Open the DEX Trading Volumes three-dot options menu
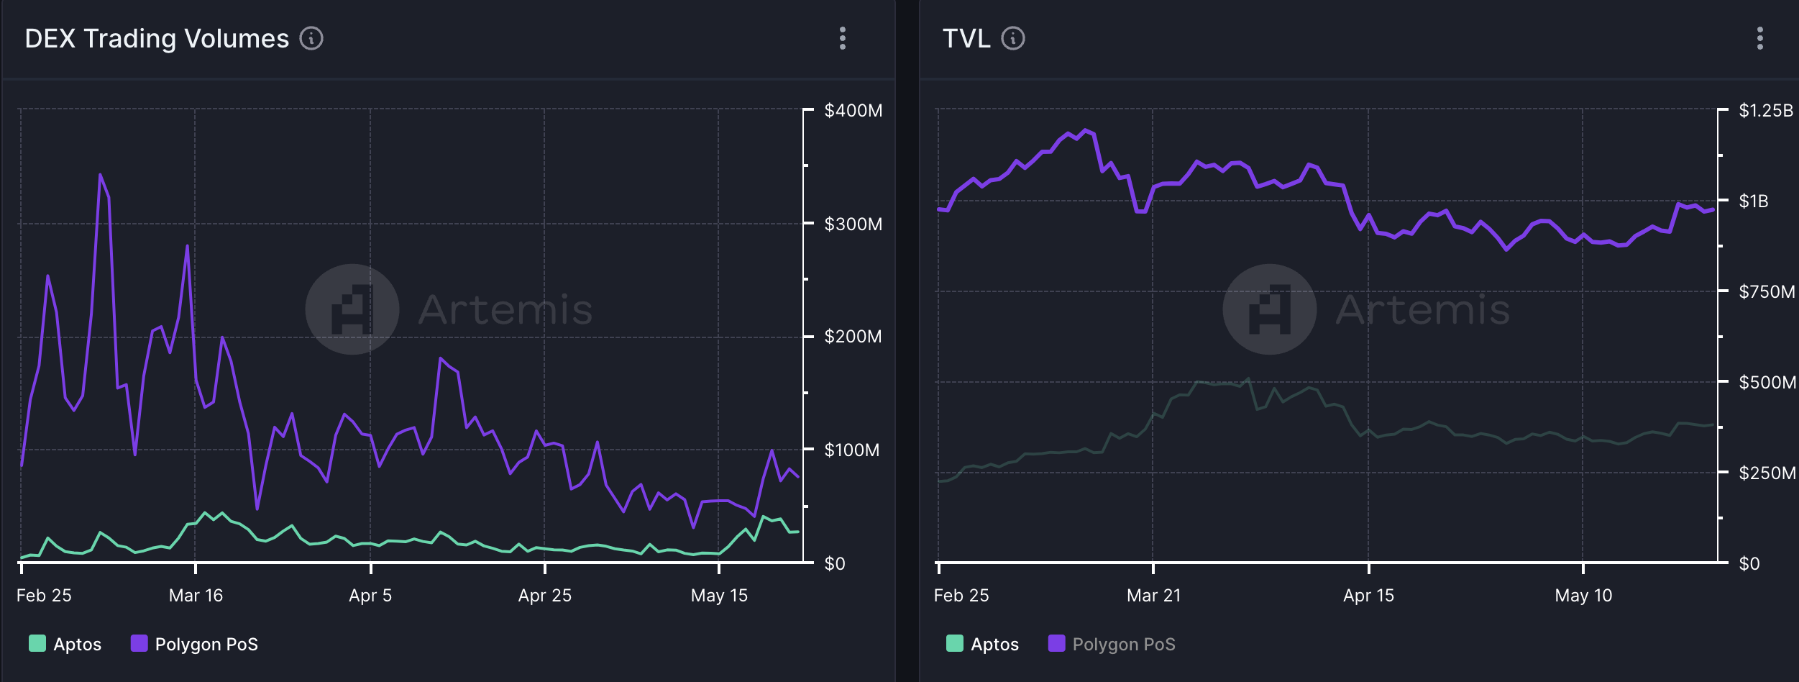Screen dimensions: 1799x682 click(843, 39)
